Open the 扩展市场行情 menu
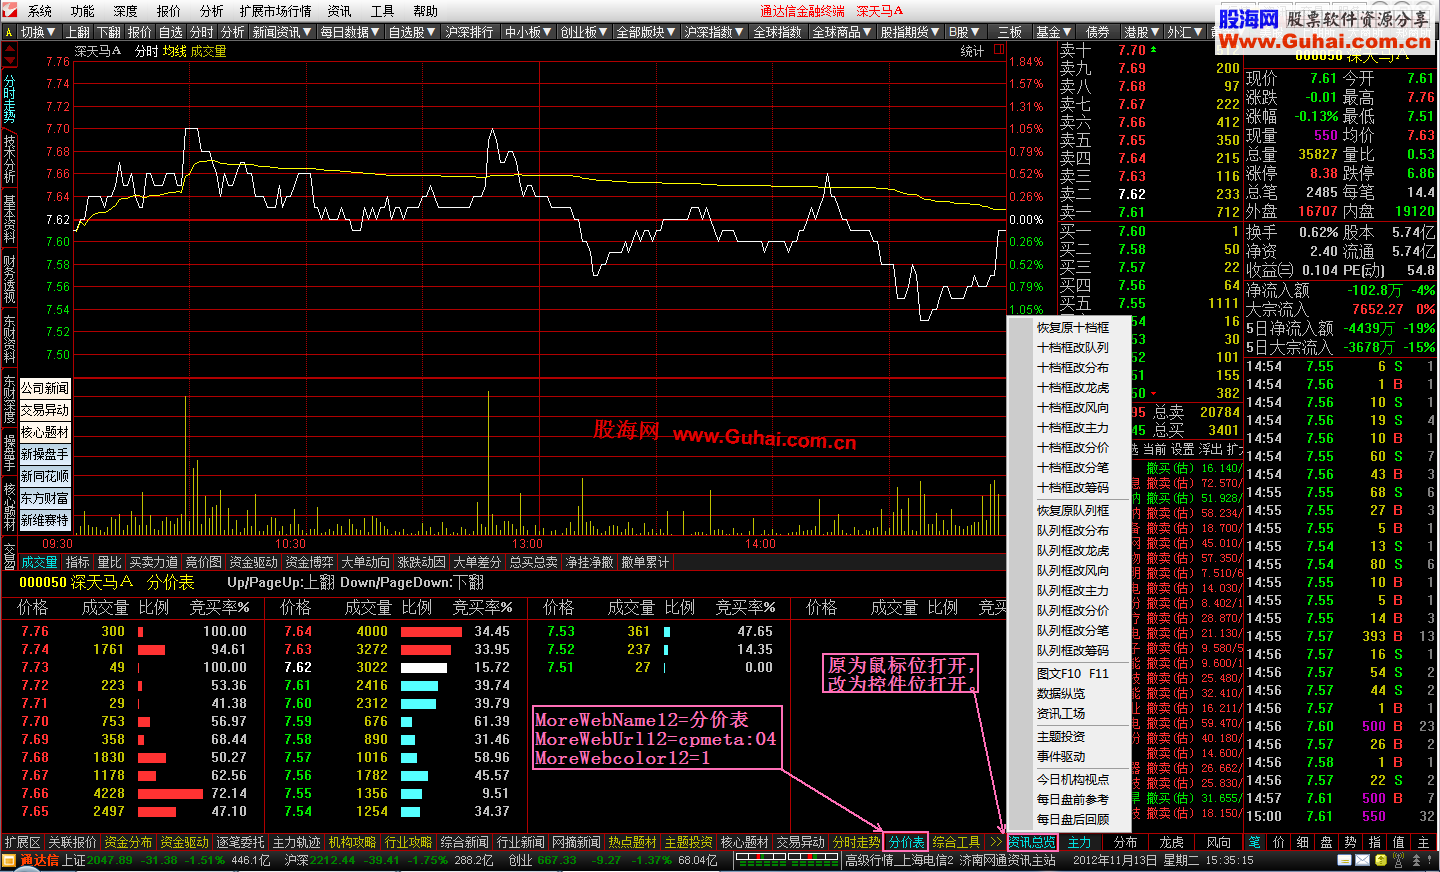 point(276,11)
